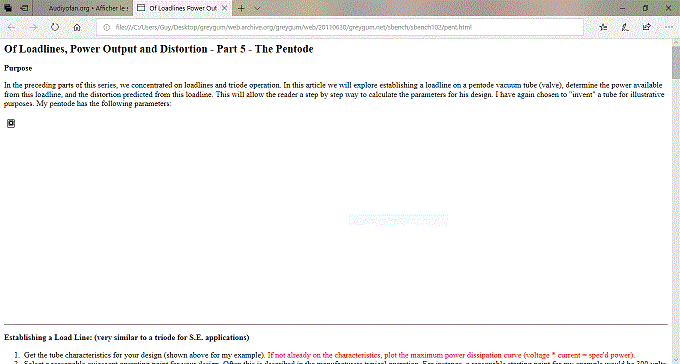The image size is (680, 364).
Task: Show the set-aside tabs icon
Action: [8, 8]
